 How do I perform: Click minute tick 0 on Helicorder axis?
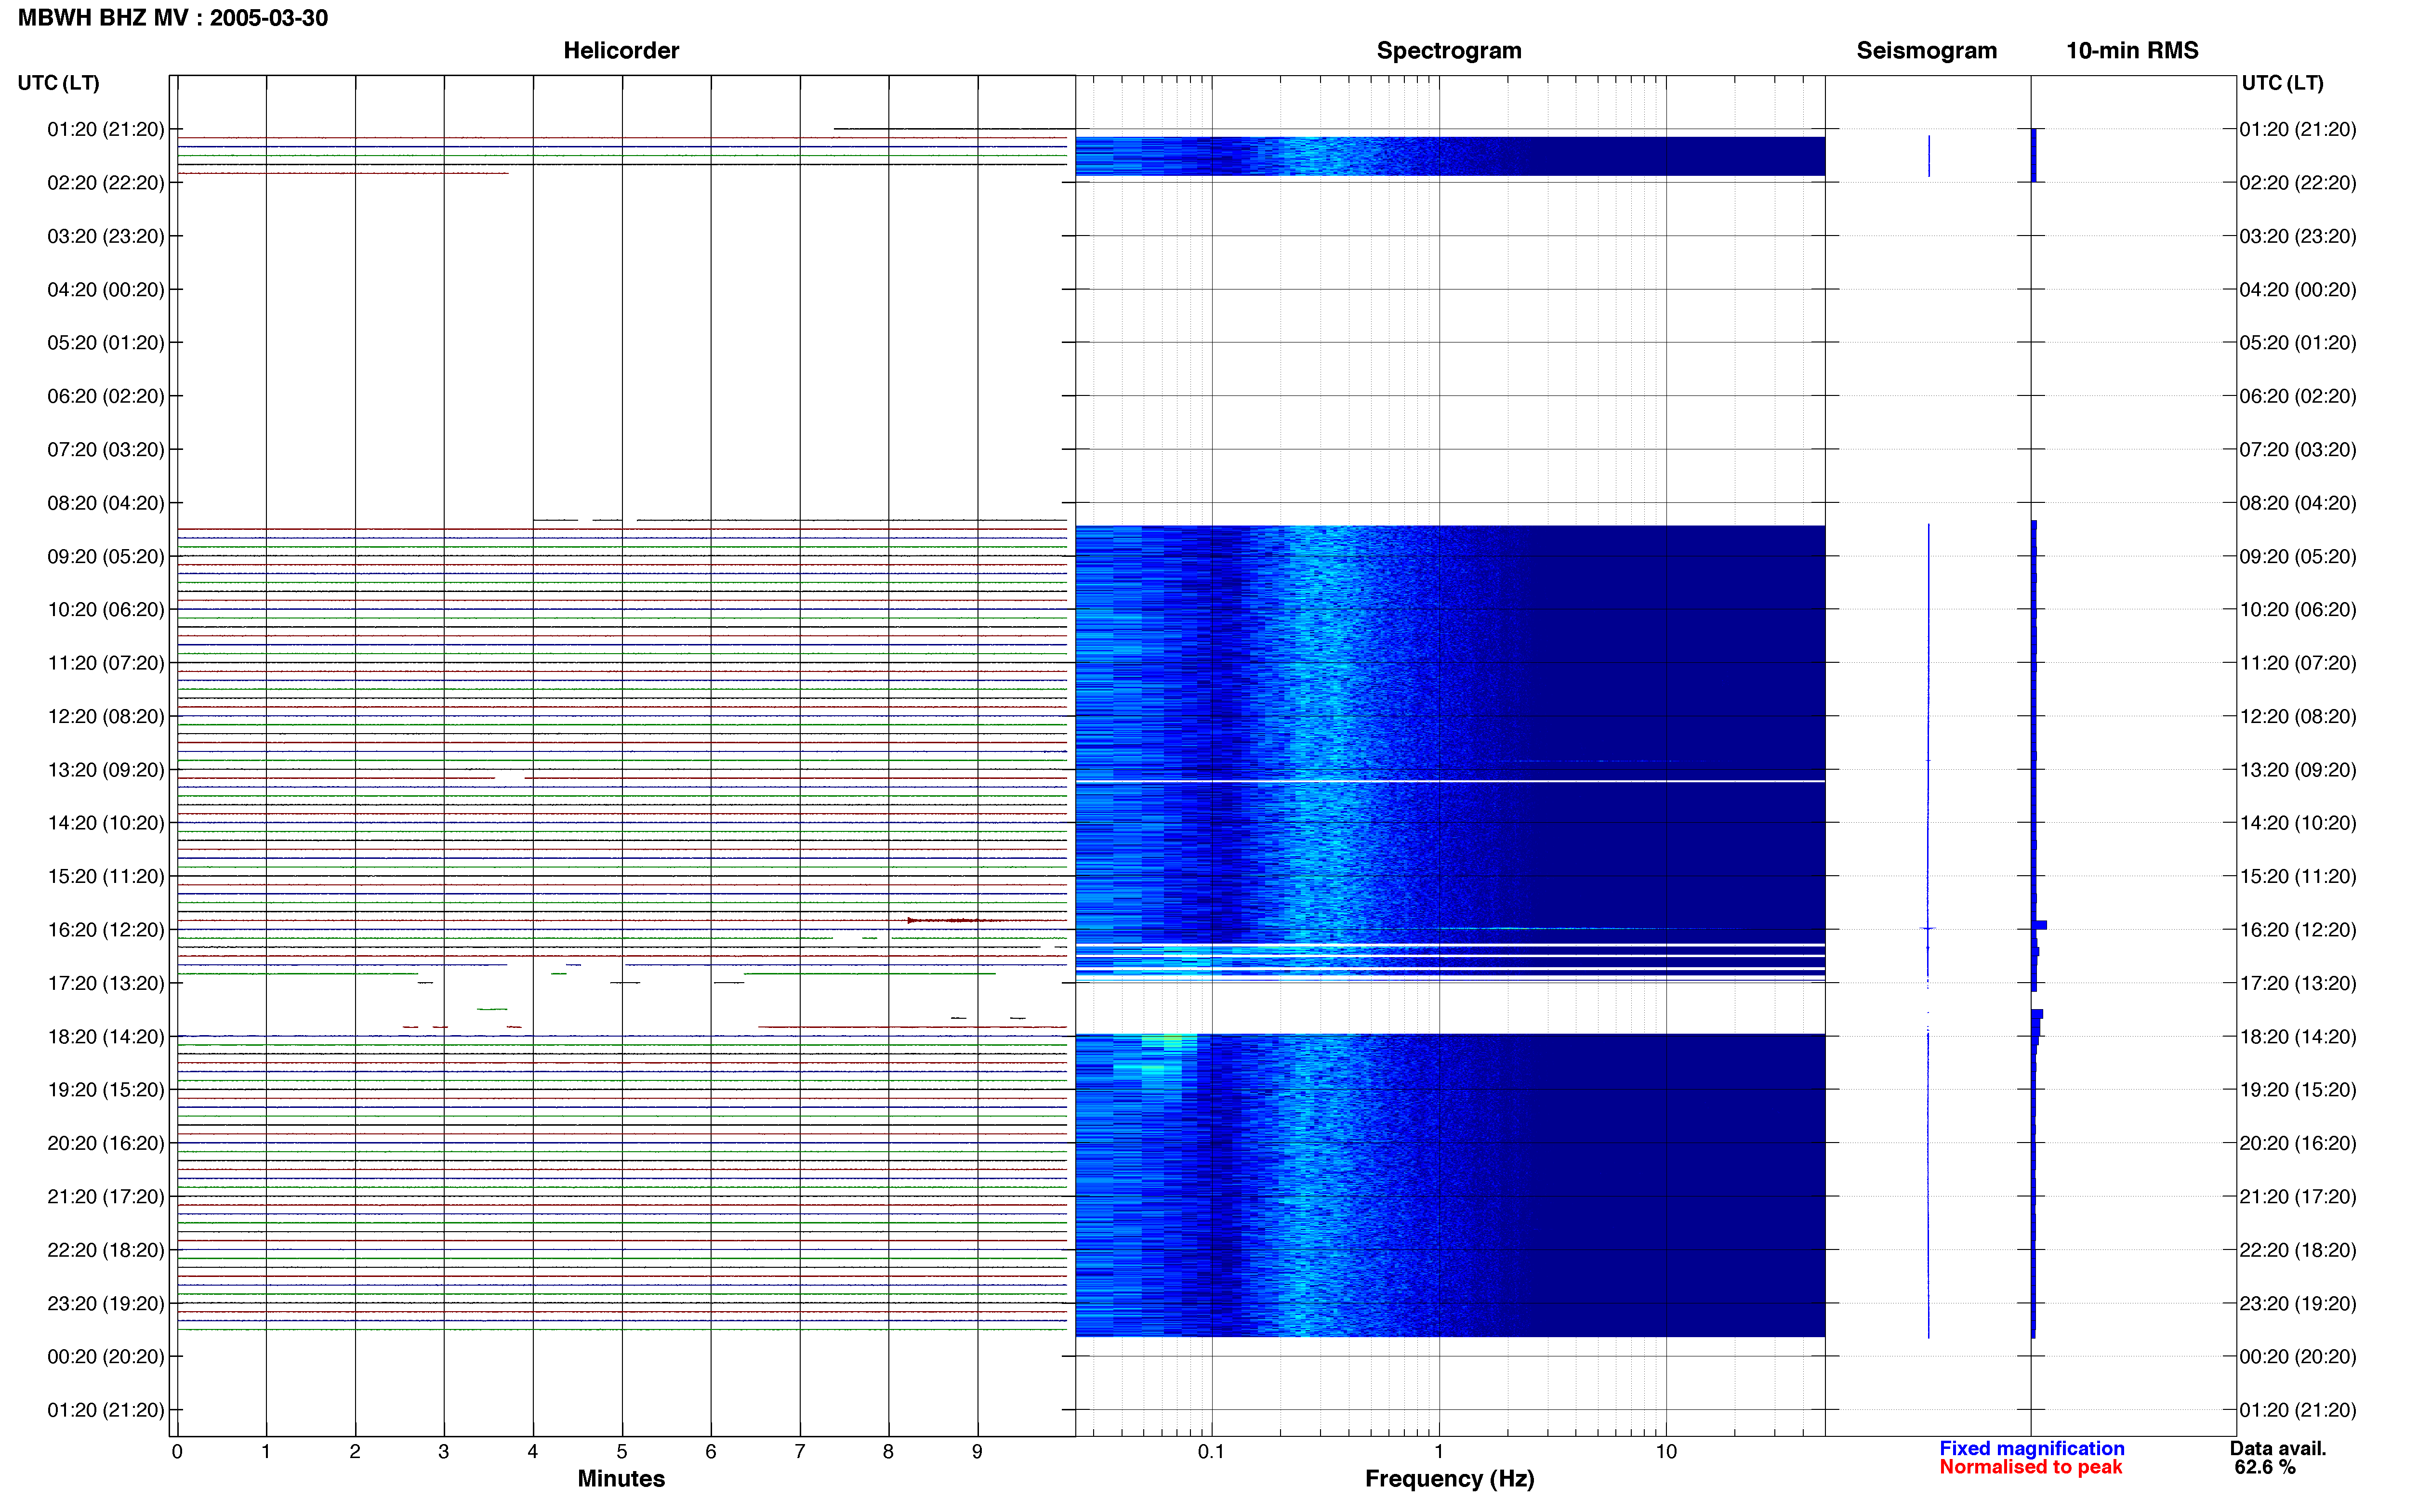[x=177, y=1452]
